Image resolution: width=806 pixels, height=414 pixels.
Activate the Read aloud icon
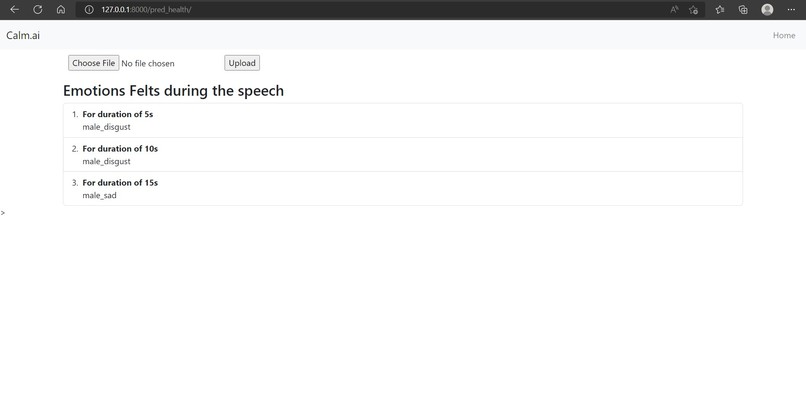tap(674, 9)
